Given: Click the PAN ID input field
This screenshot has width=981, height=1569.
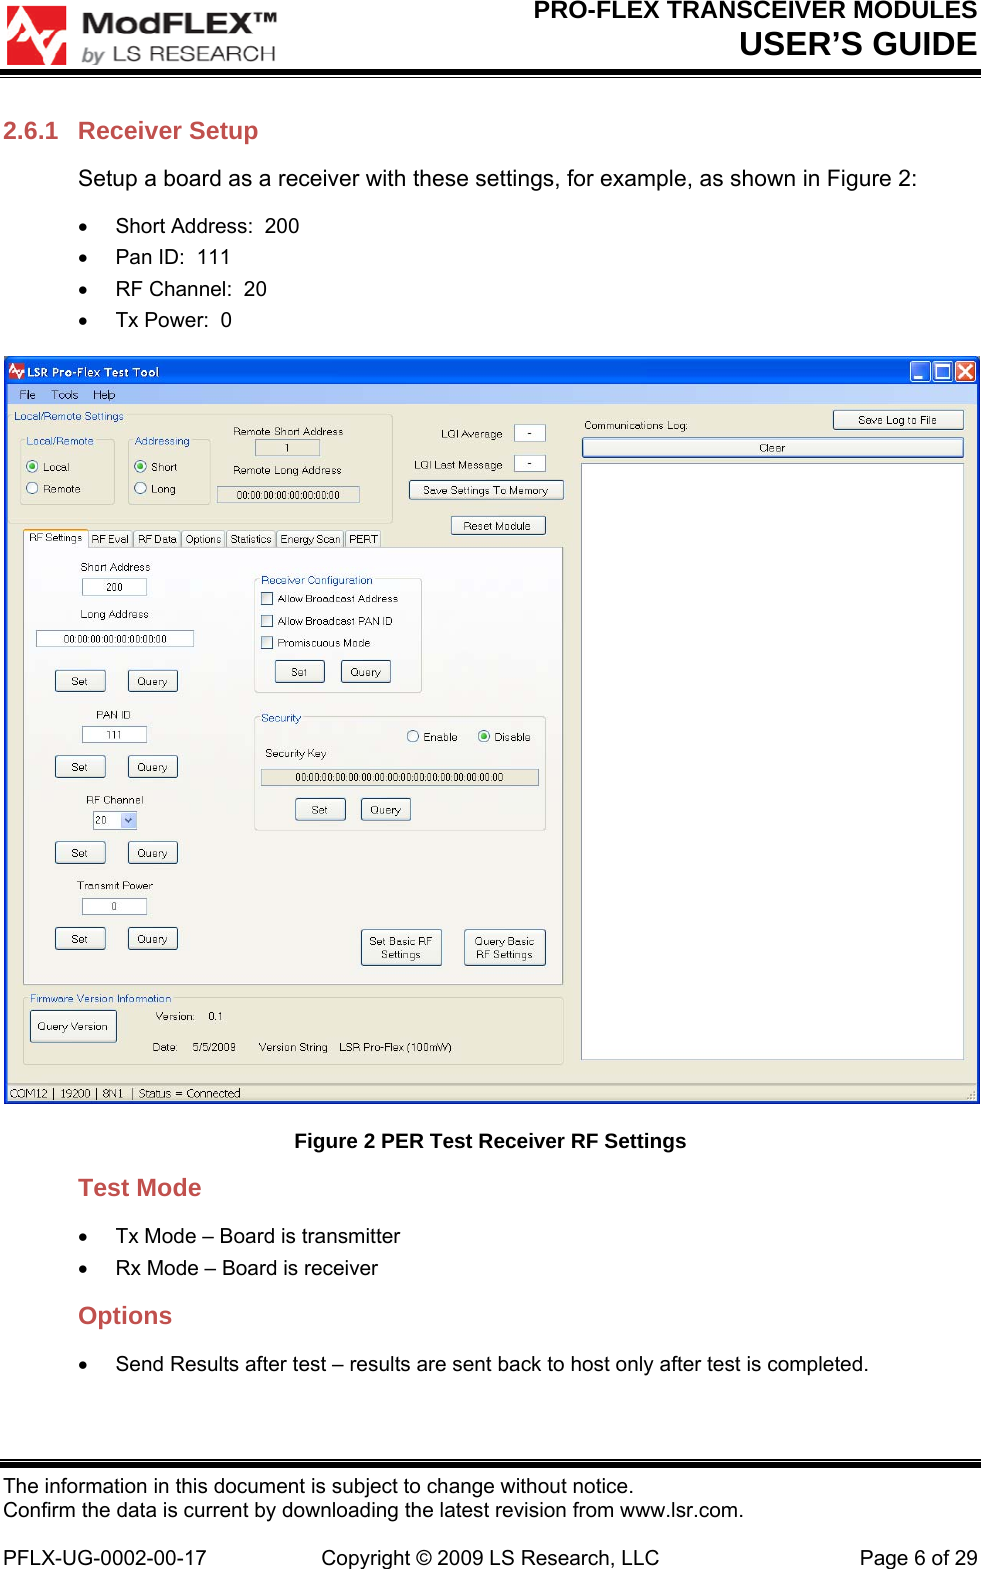Looking at the screenshot, I should pos(114,735).
